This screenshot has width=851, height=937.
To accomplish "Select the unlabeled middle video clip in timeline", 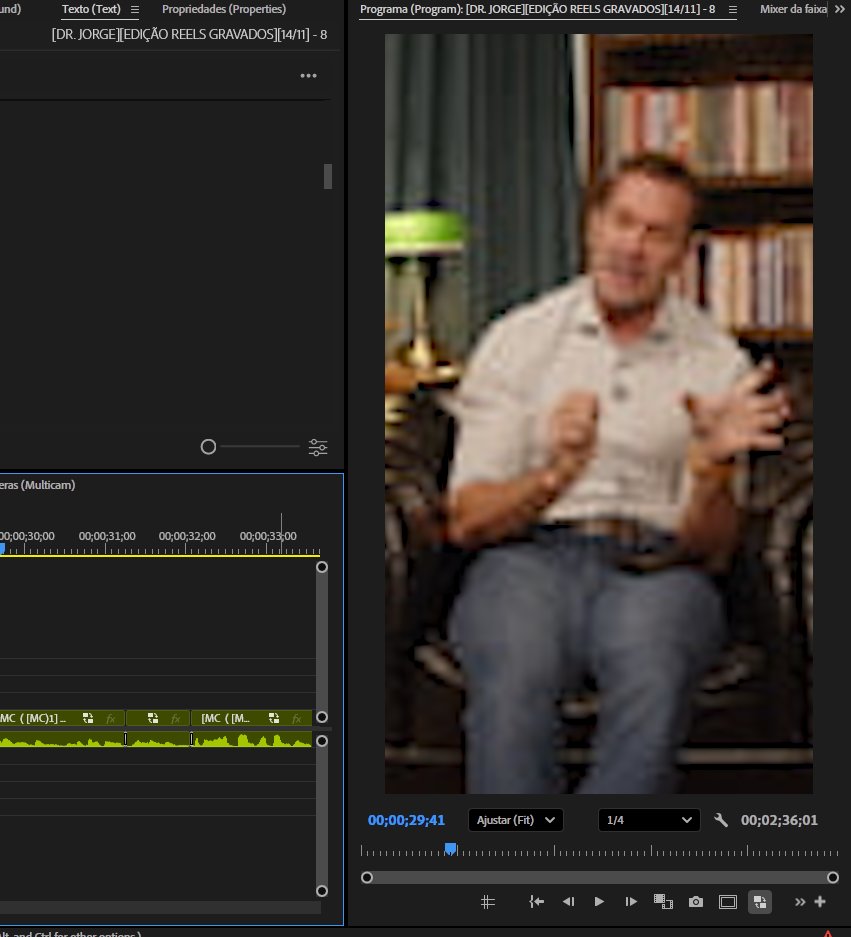I will tap(158, 718).
